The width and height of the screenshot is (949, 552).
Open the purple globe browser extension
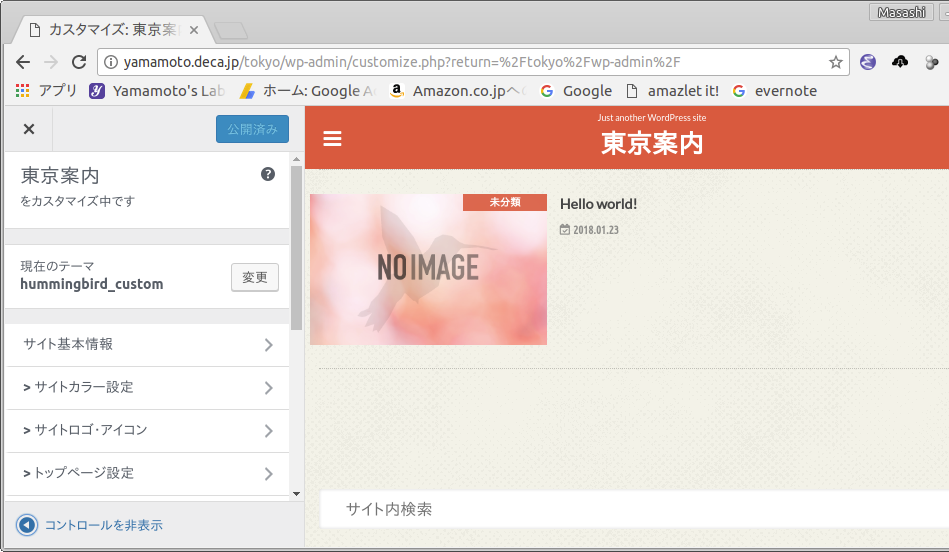click(x=868, y=62)
